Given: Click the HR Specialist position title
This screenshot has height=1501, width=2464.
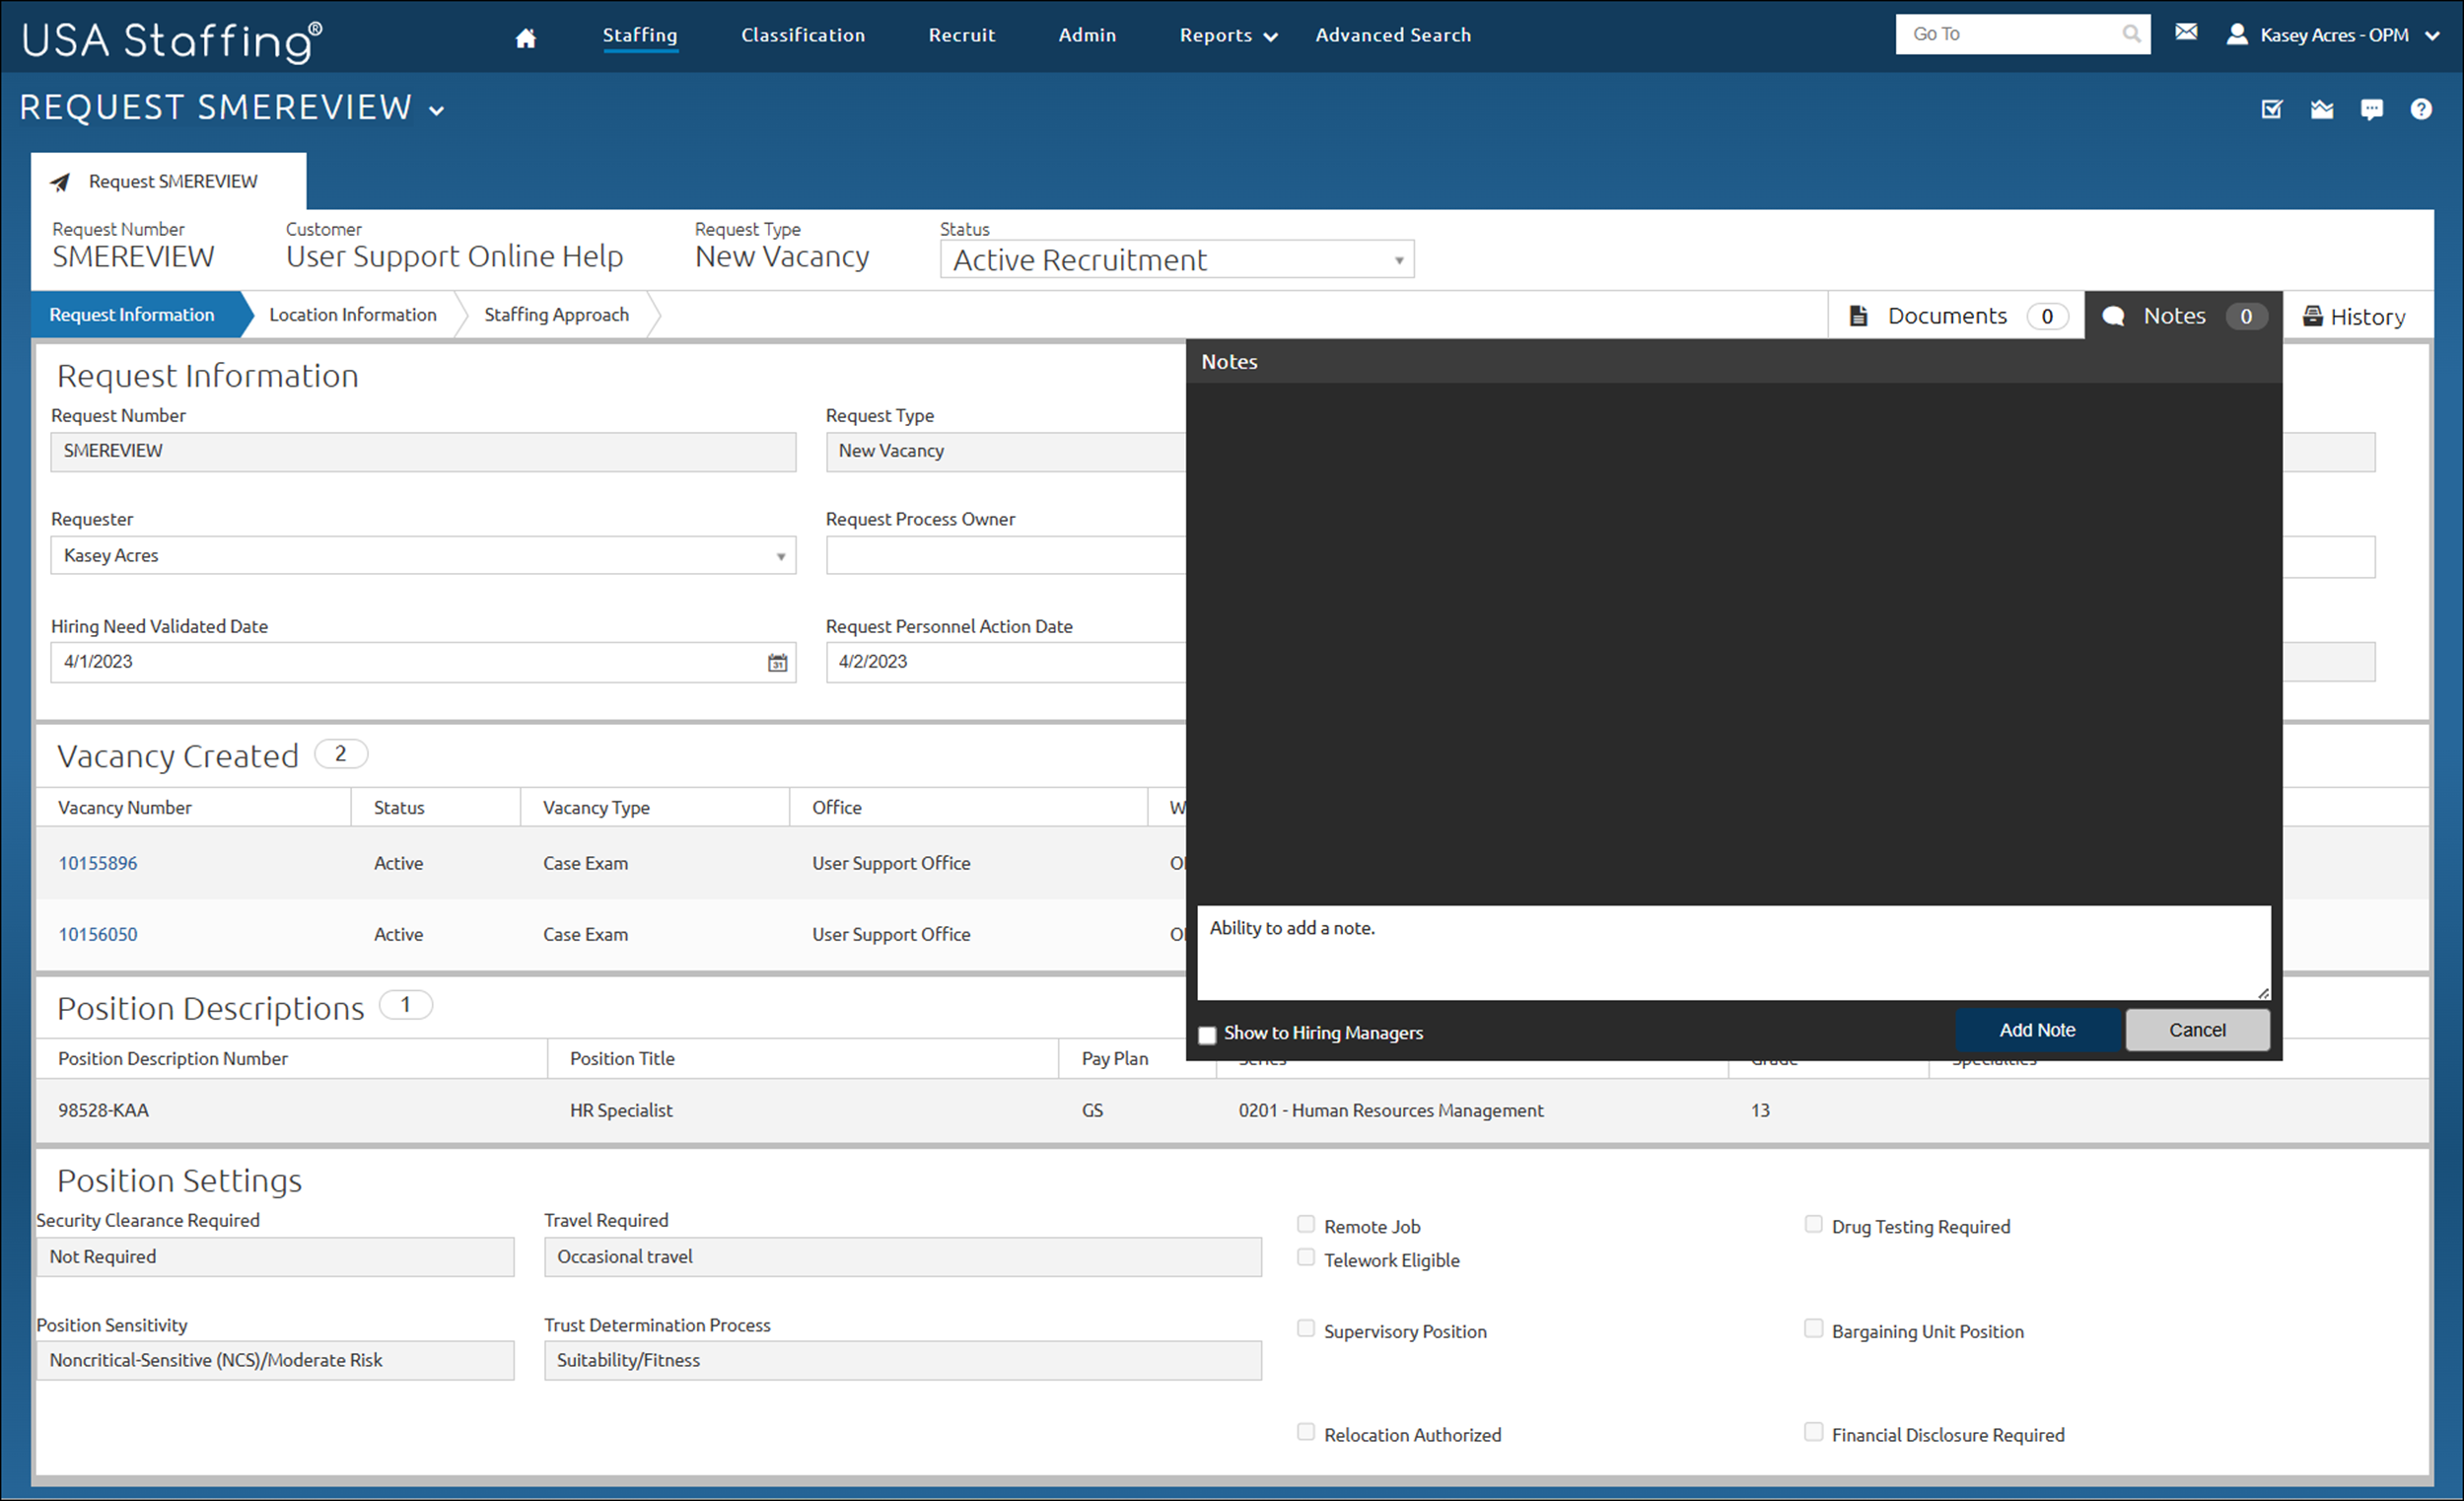Looking at the screenshot, I should [x=621, y=1110].
